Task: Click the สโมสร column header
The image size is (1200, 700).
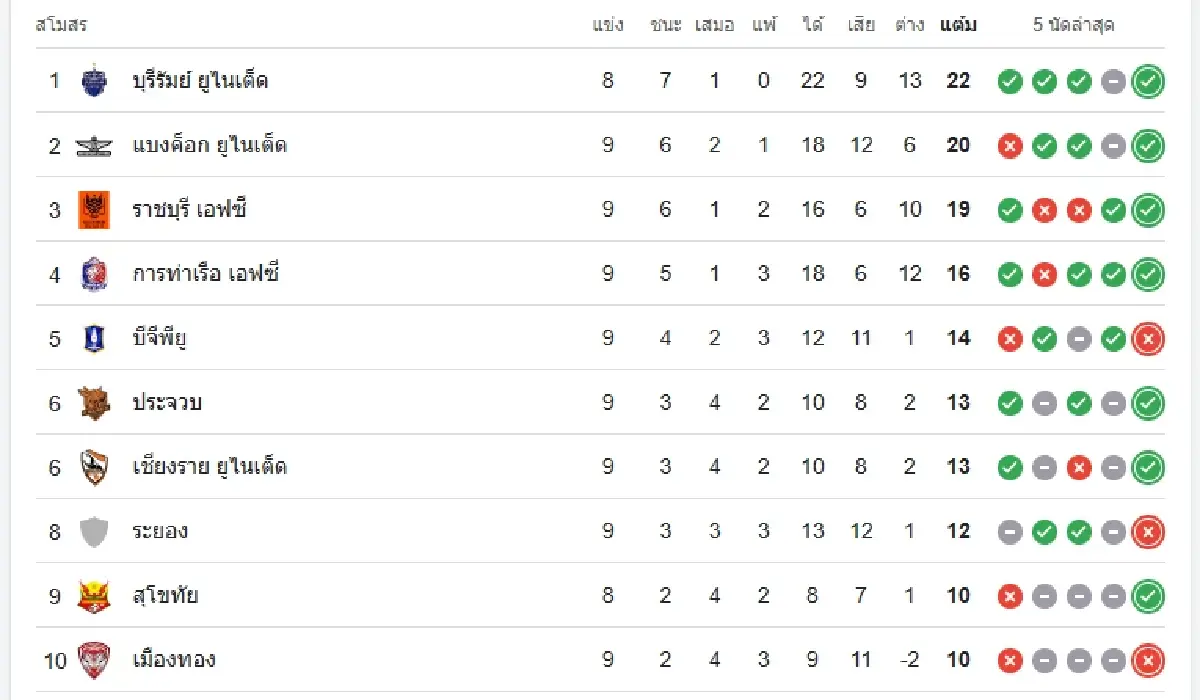Action: point(61,25)
